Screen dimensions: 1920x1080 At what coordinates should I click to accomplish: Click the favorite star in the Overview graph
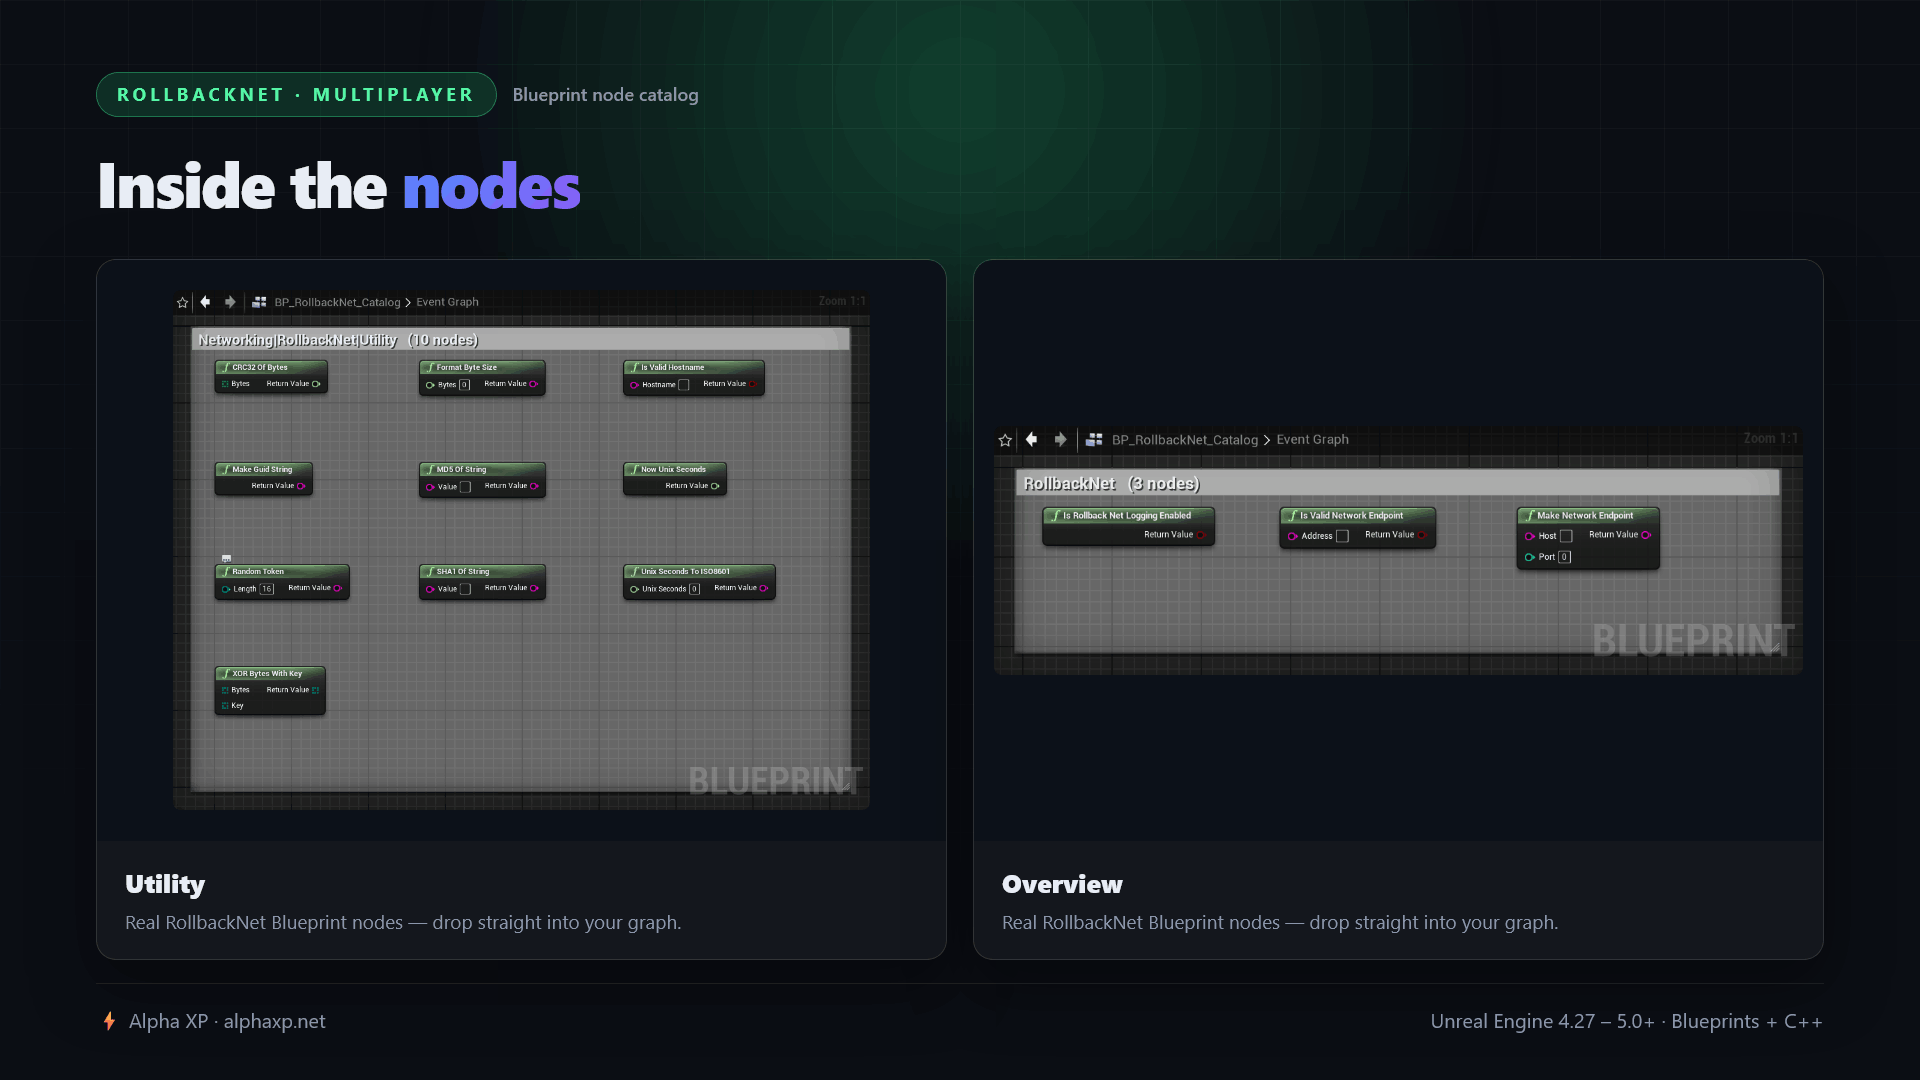(1005, 440)
